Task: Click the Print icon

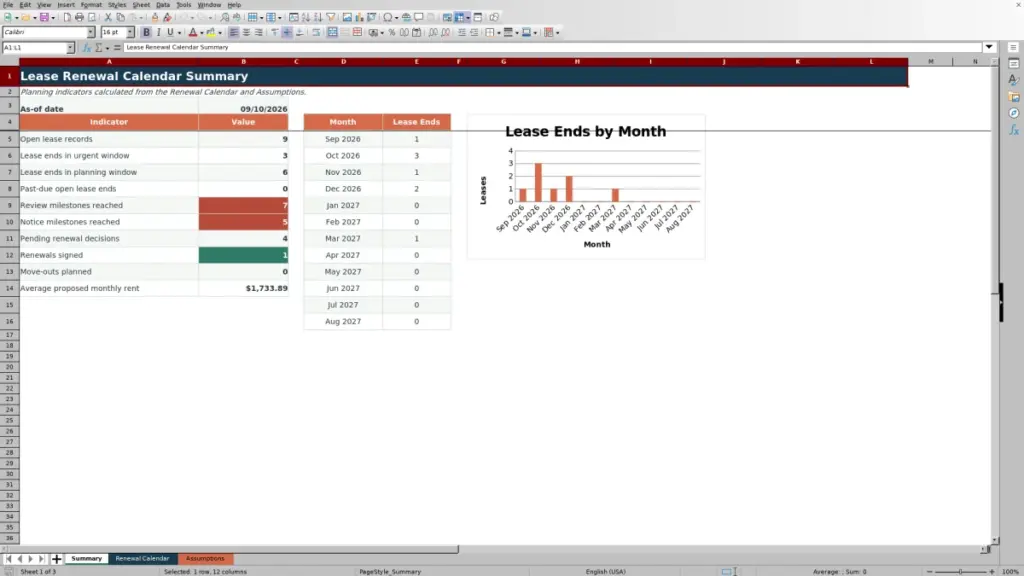Action: (79, 17)
